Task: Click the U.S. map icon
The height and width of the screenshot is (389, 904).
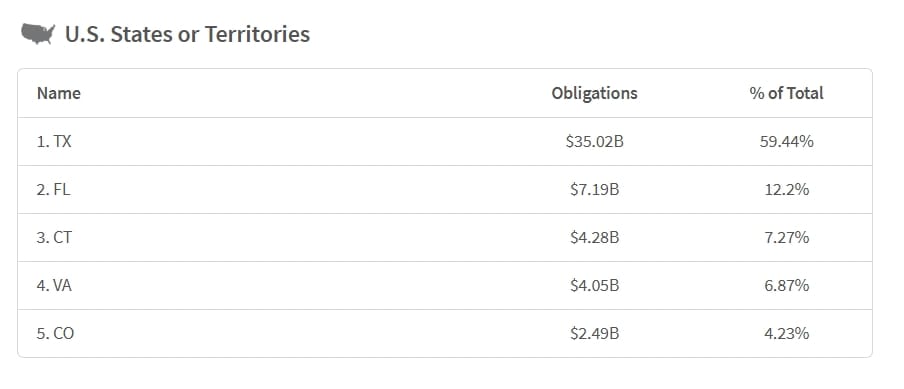Action: pyautogui.click(x=38, y=34)
